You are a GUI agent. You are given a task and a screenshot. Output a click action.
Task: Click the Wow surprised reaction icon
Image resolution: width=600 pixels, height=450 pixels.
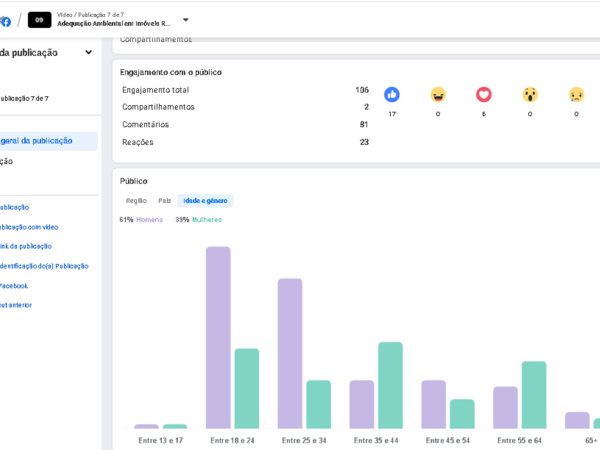tap(530, 95)
